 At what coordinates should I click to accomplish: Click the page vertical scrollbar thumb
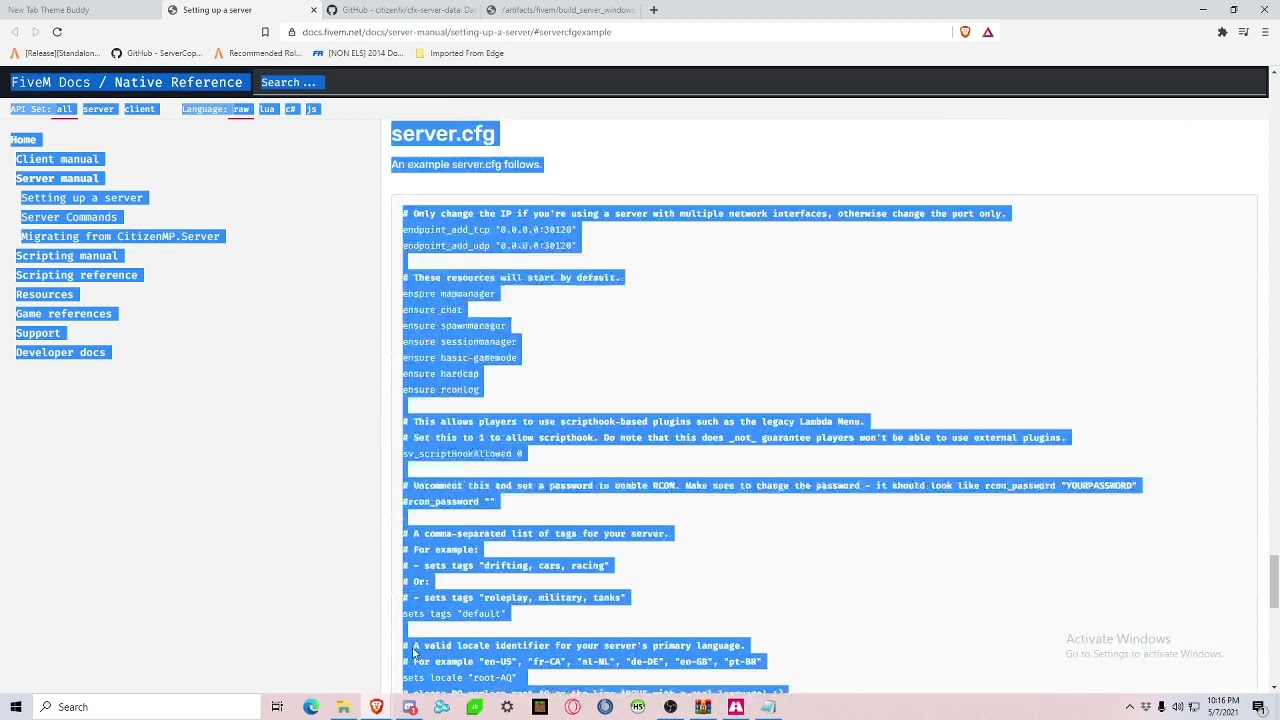(x=1273, y=582)
